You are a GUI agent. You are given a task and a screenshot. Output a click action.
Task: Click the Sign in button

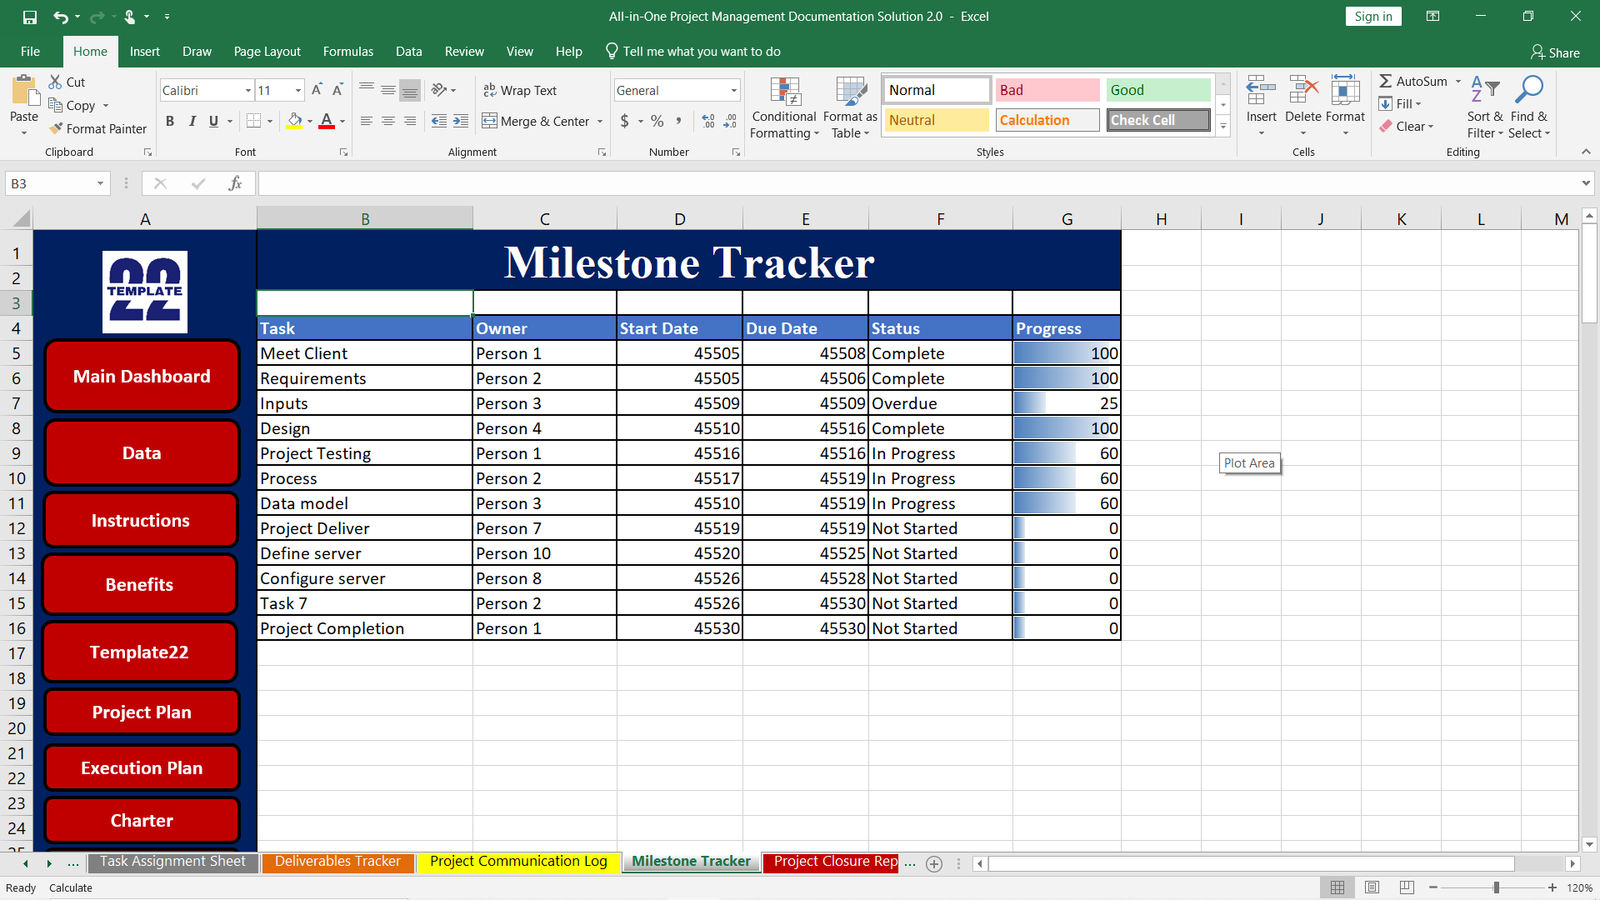point(1373,16)
